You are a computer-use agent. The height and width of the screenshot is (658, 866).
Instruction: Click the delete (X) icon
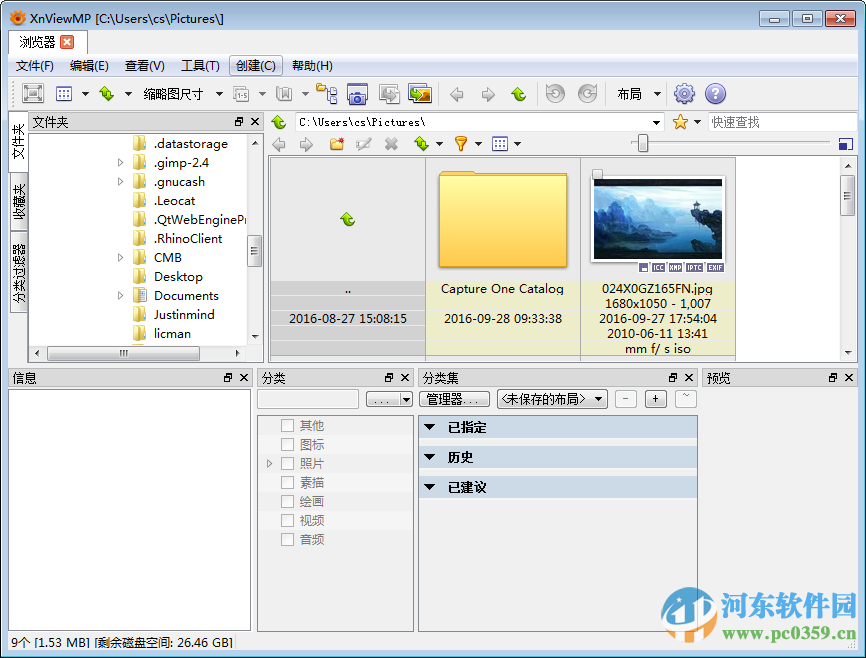(x=391, y=143)
